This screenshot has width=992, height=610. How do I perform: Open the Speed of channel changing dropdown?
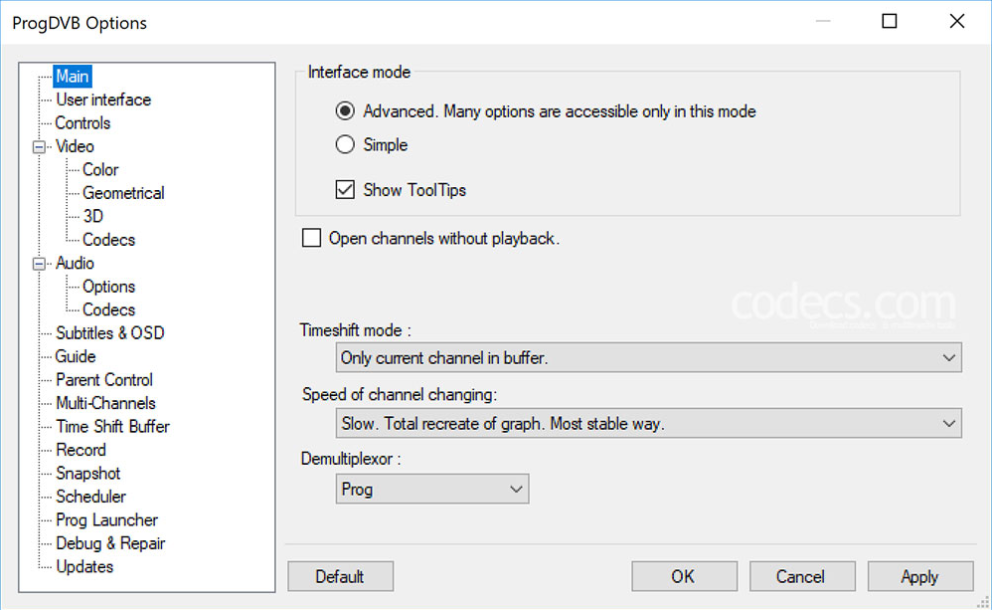point(648,423)
